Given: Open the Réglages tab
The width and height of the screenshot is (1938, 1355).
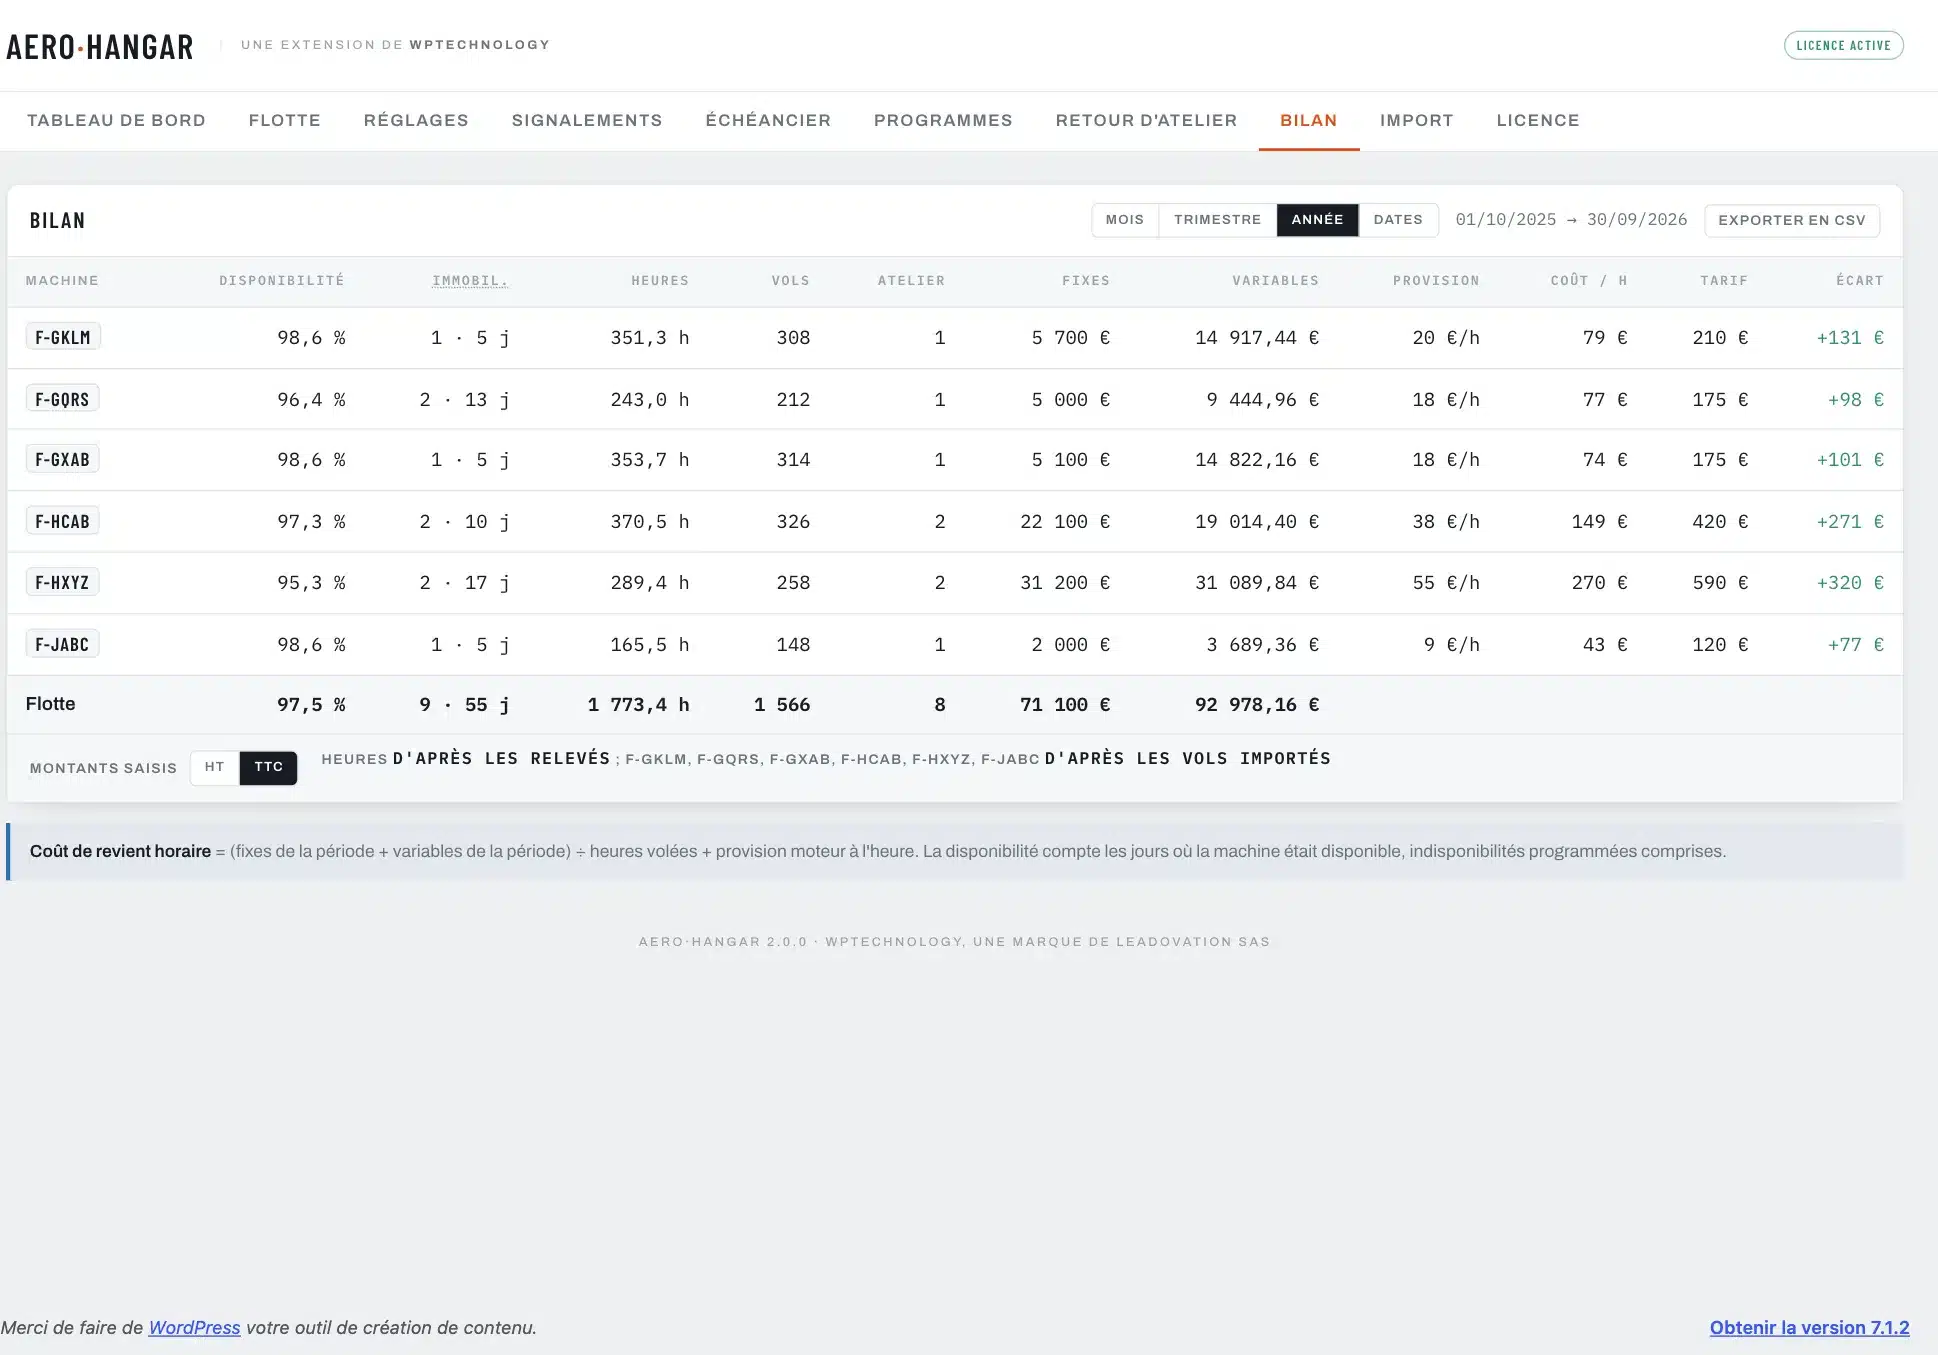Looking at the screenshot, I should (416, 120).
